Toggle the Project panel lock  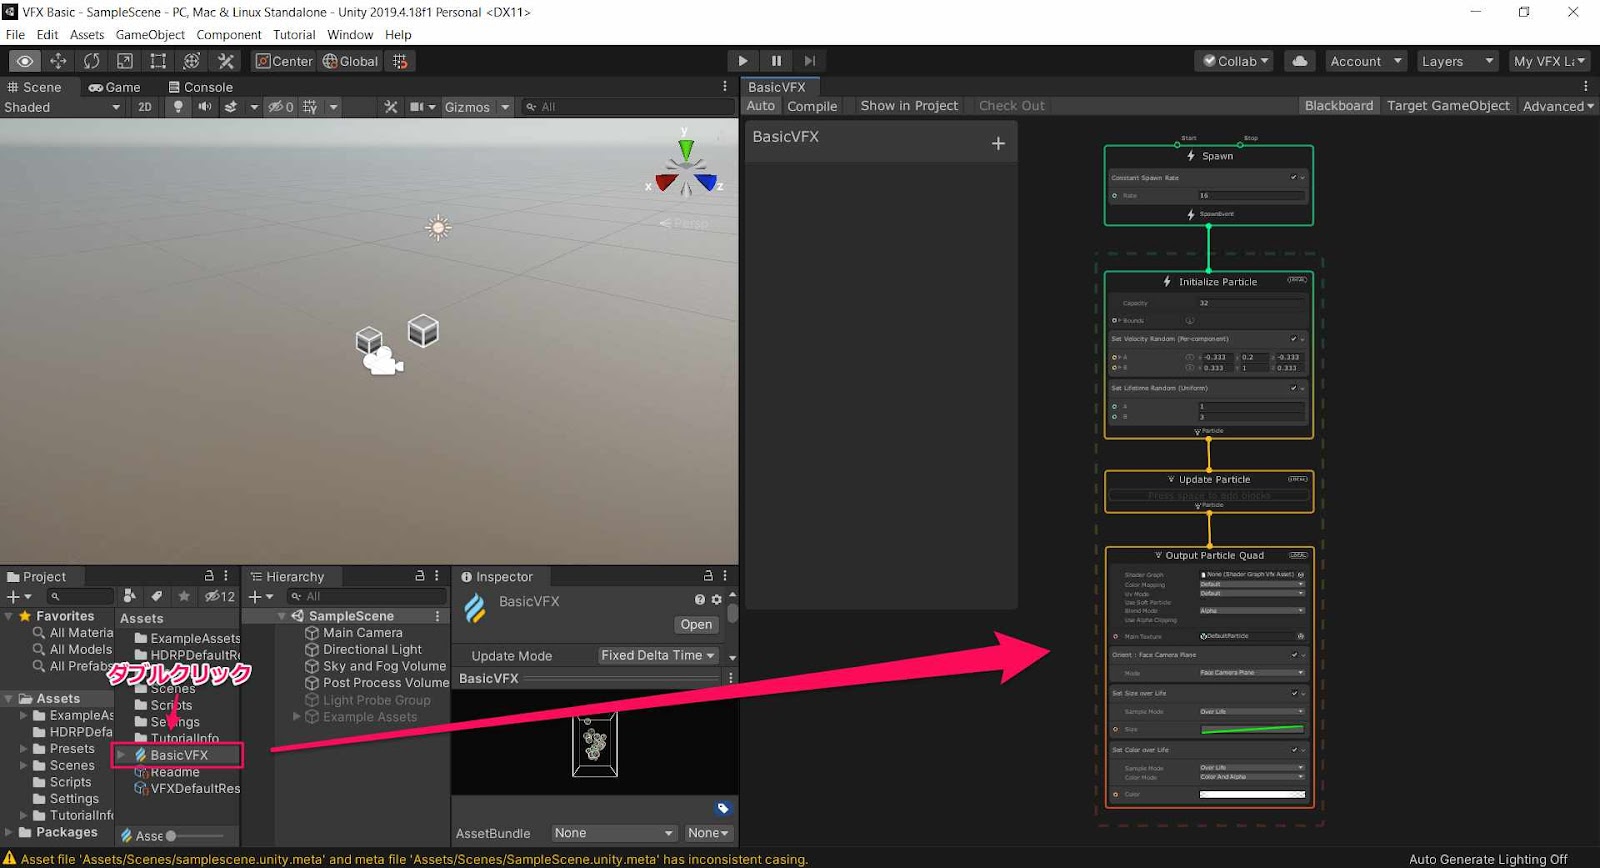point(209,576)
